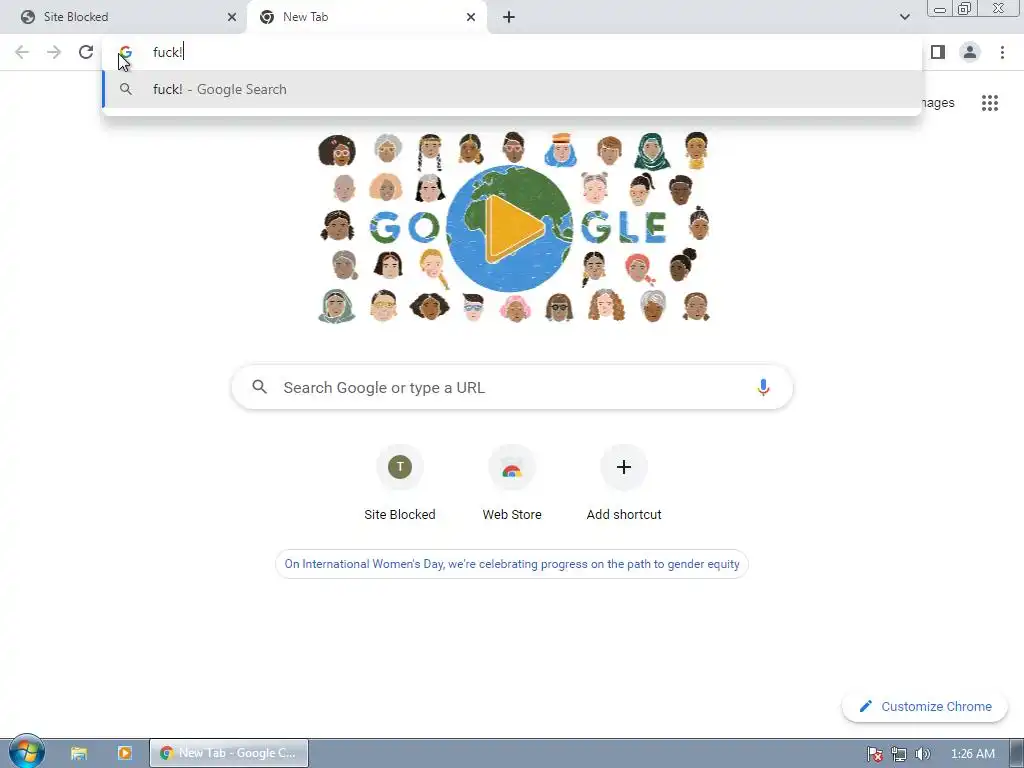Viewport: 1024px width, 768px height.
Task: Close the New Tab tab
Action: point(471,17)
